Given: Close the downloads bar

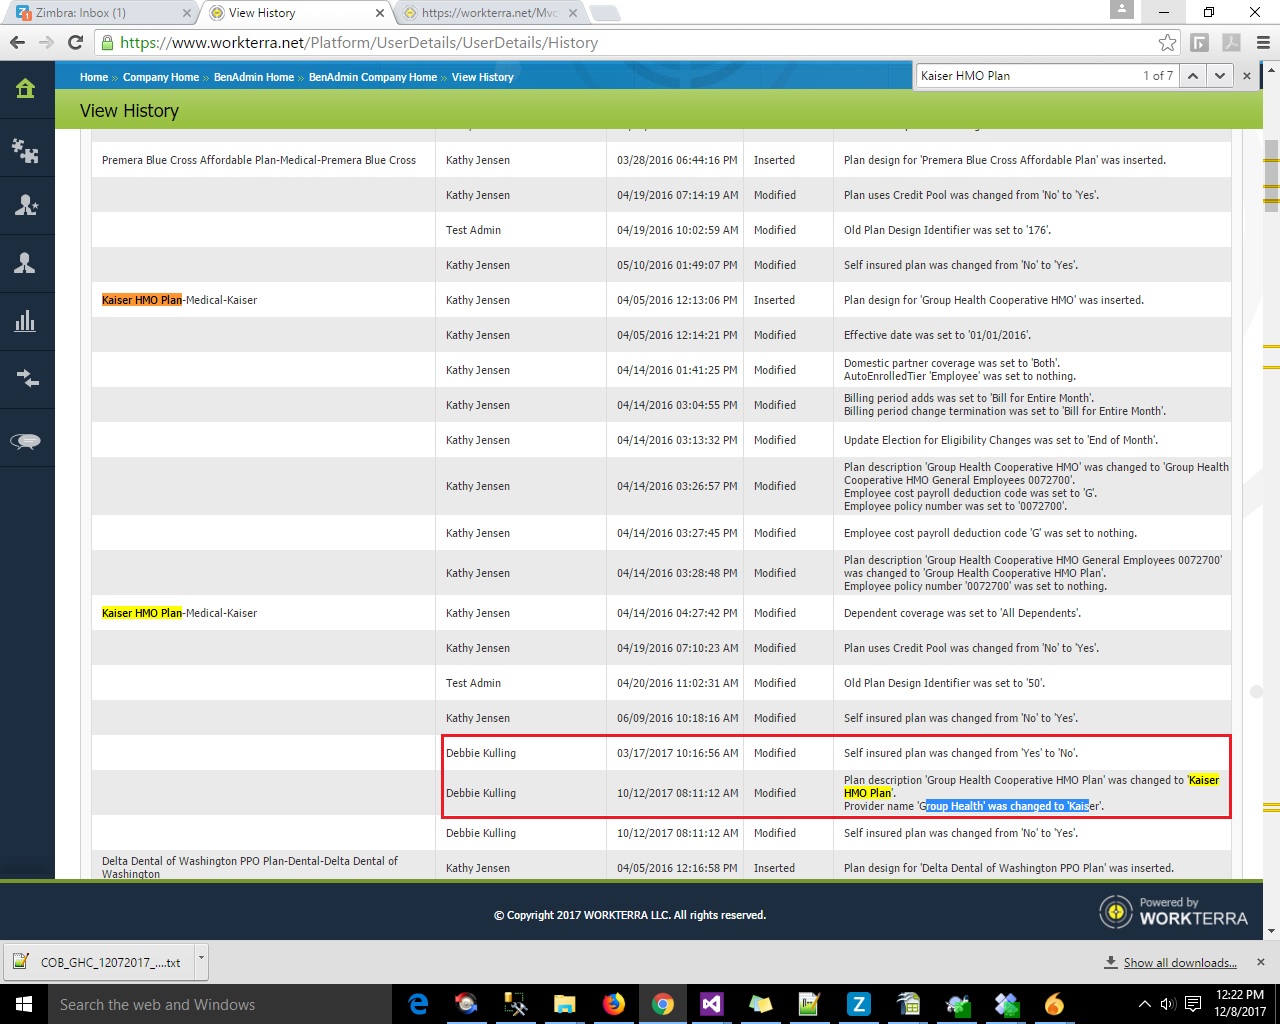Looking at the screenshot, I should click(x=1260, y=962).
